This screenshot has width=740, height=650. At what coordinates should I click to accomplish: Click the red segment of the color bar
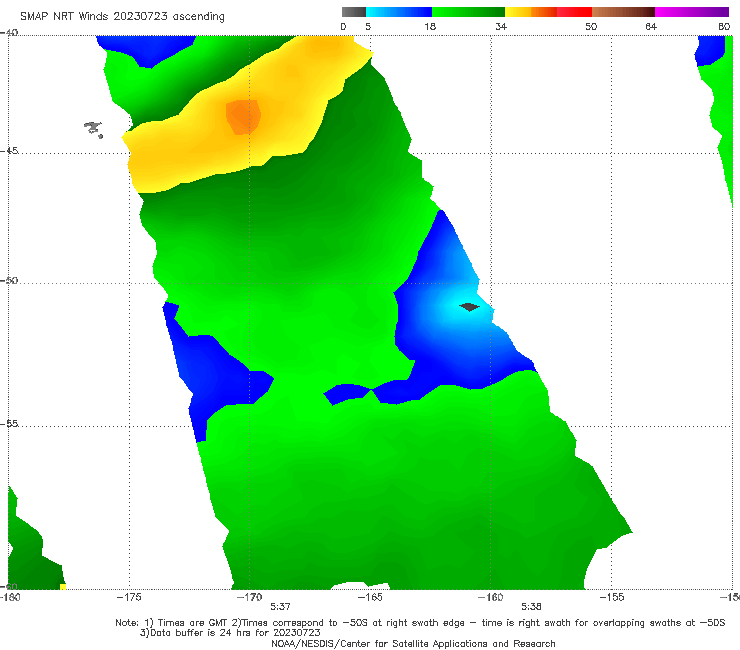574,12
